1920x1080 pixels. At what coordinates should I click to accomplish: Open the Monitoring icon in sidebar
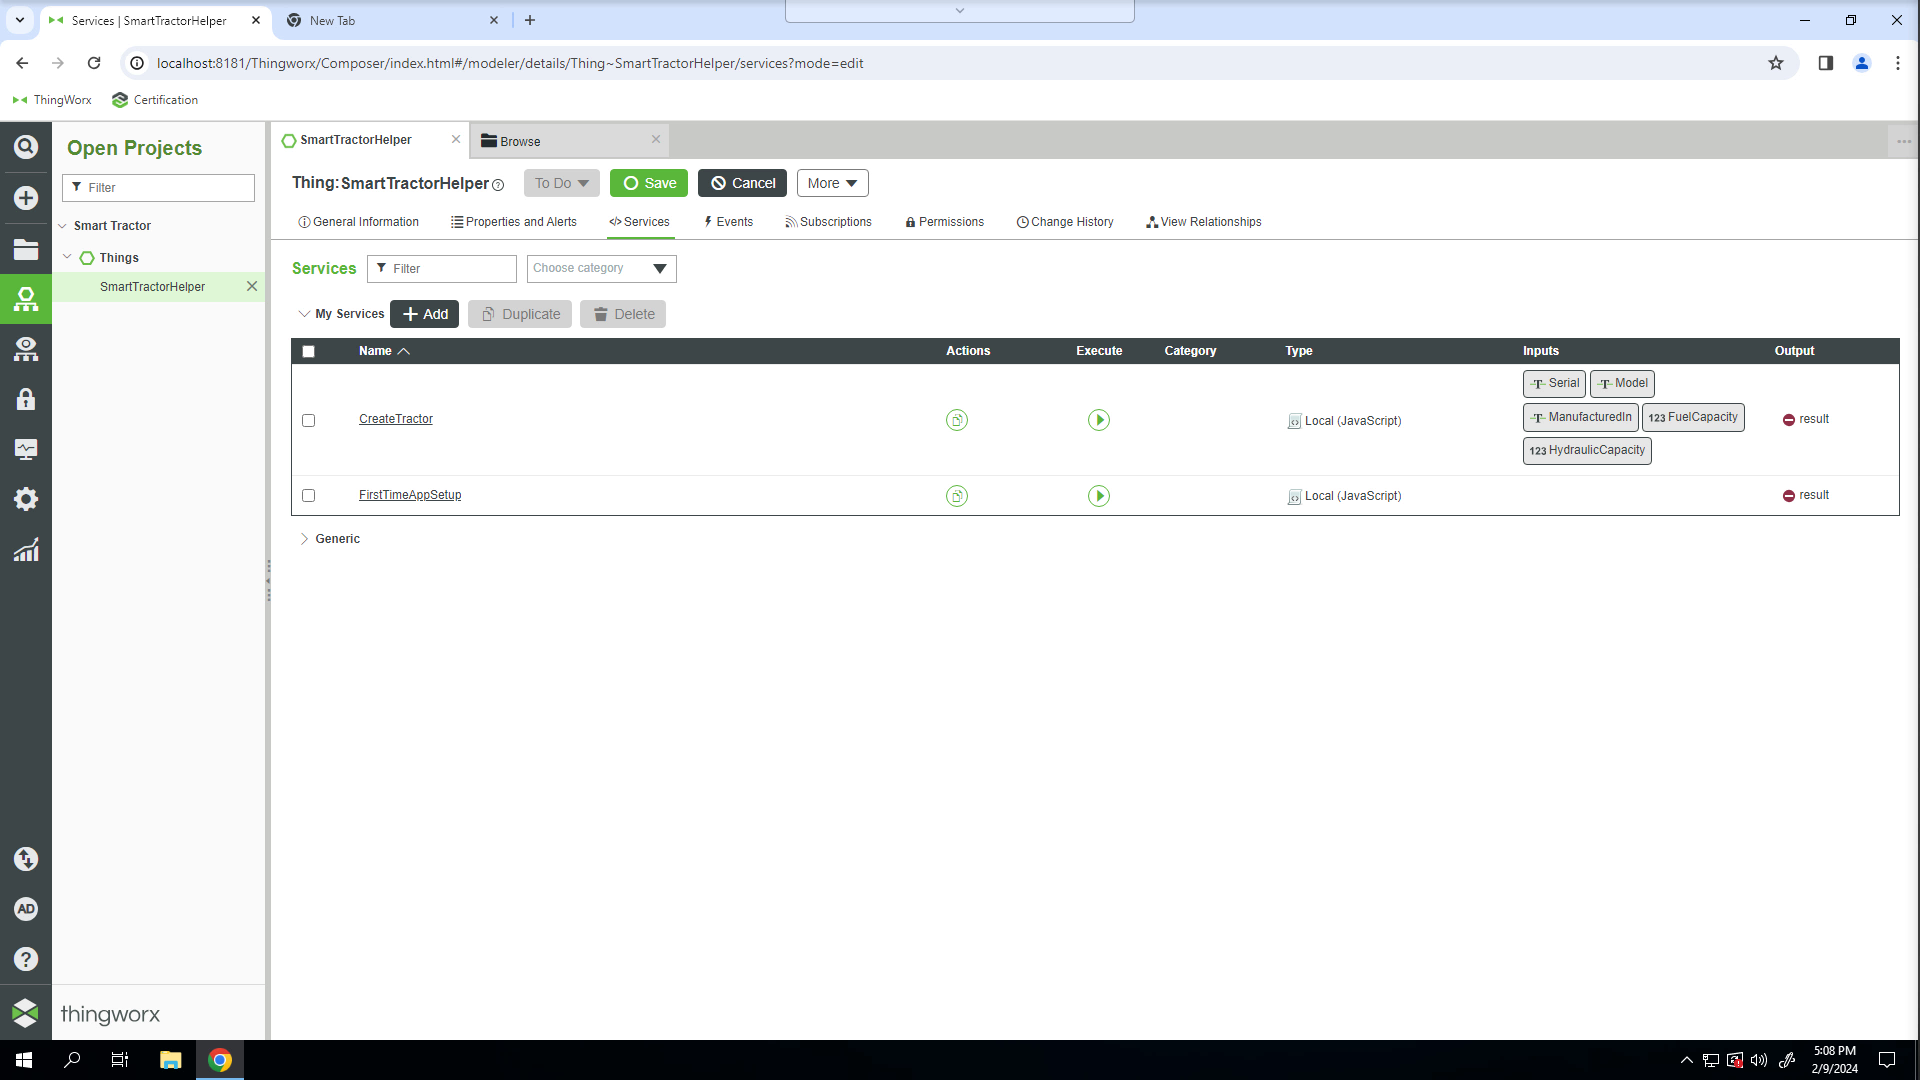pos(26,449)
